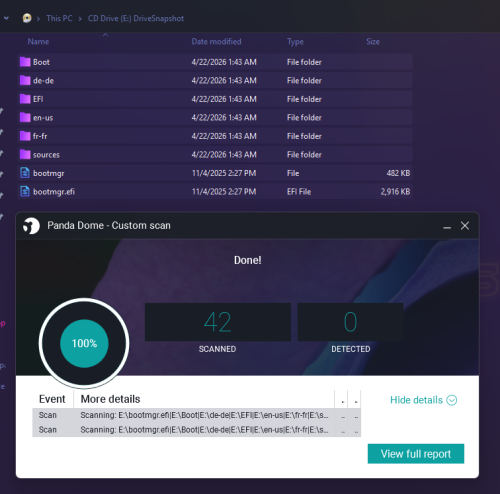The width and height of the screenshot is (500, 494).
Task: Click Boot folder's date modified
Action: click(224, 62)
